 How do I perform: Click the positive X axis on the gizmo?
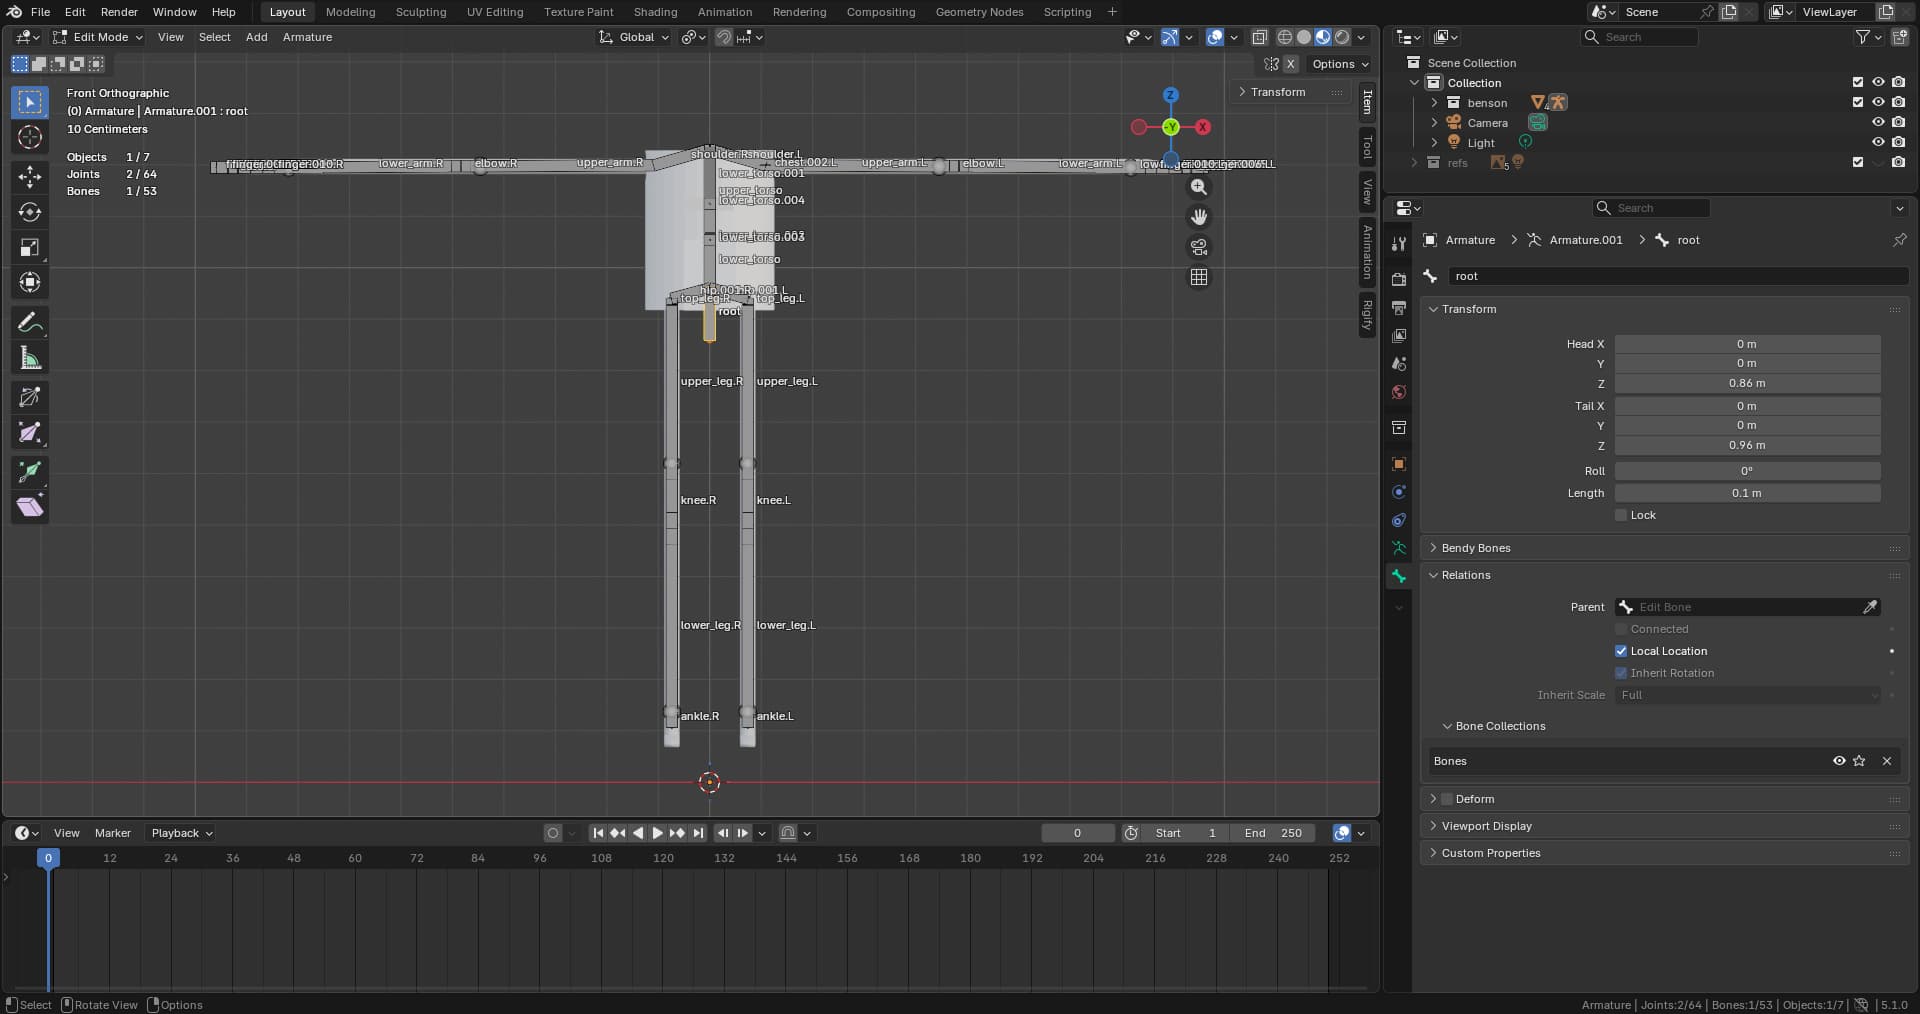(x=1203, y=127)
